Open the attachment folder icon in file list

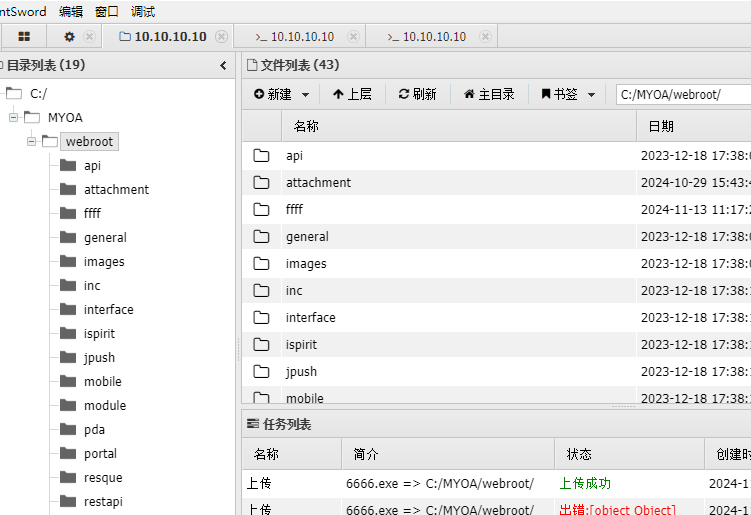[x=262, y=183]
